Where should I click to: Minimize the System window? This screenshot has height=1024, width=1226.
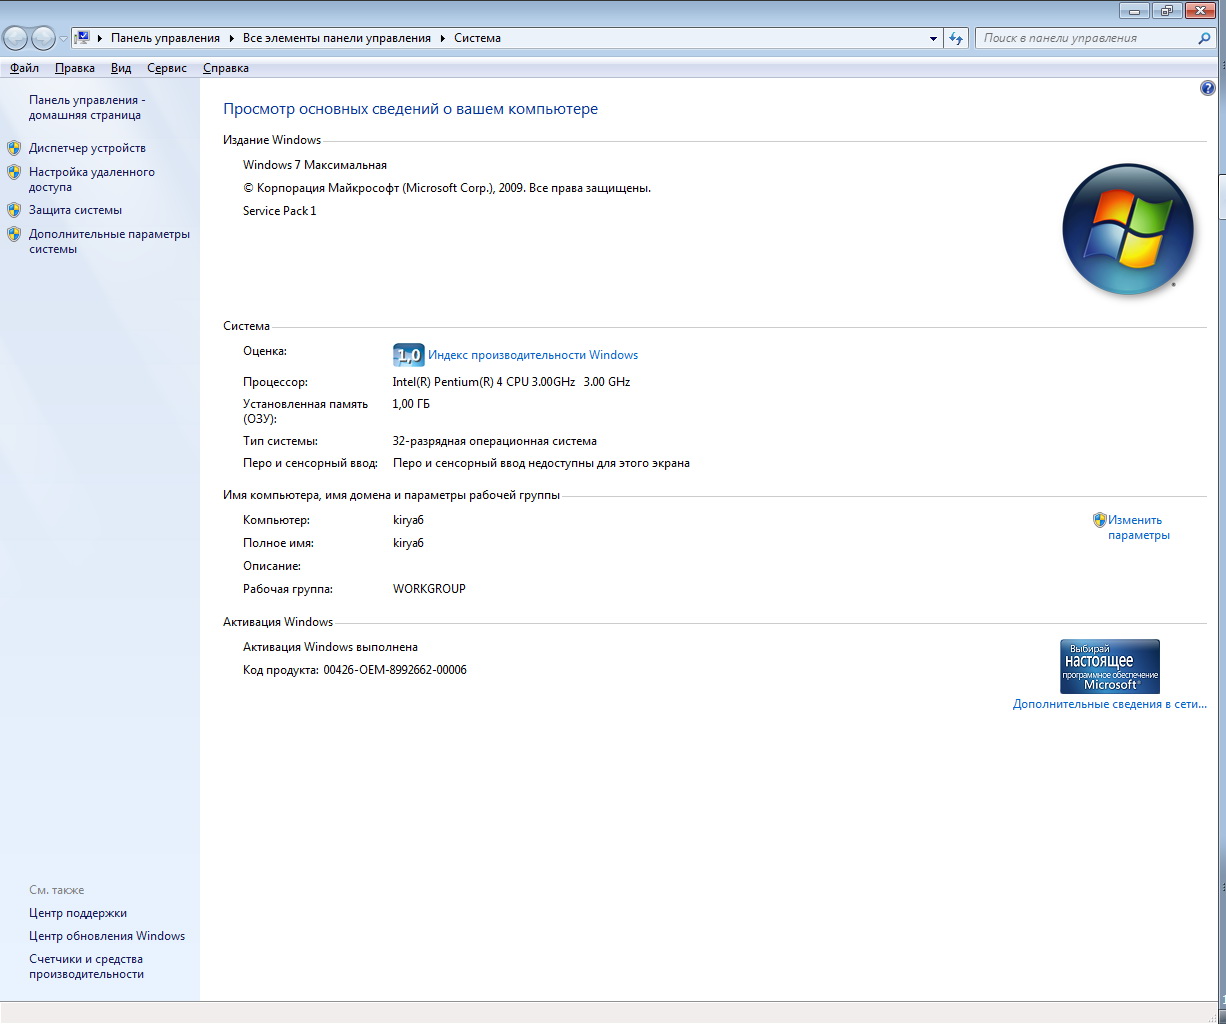(1135, 10)
